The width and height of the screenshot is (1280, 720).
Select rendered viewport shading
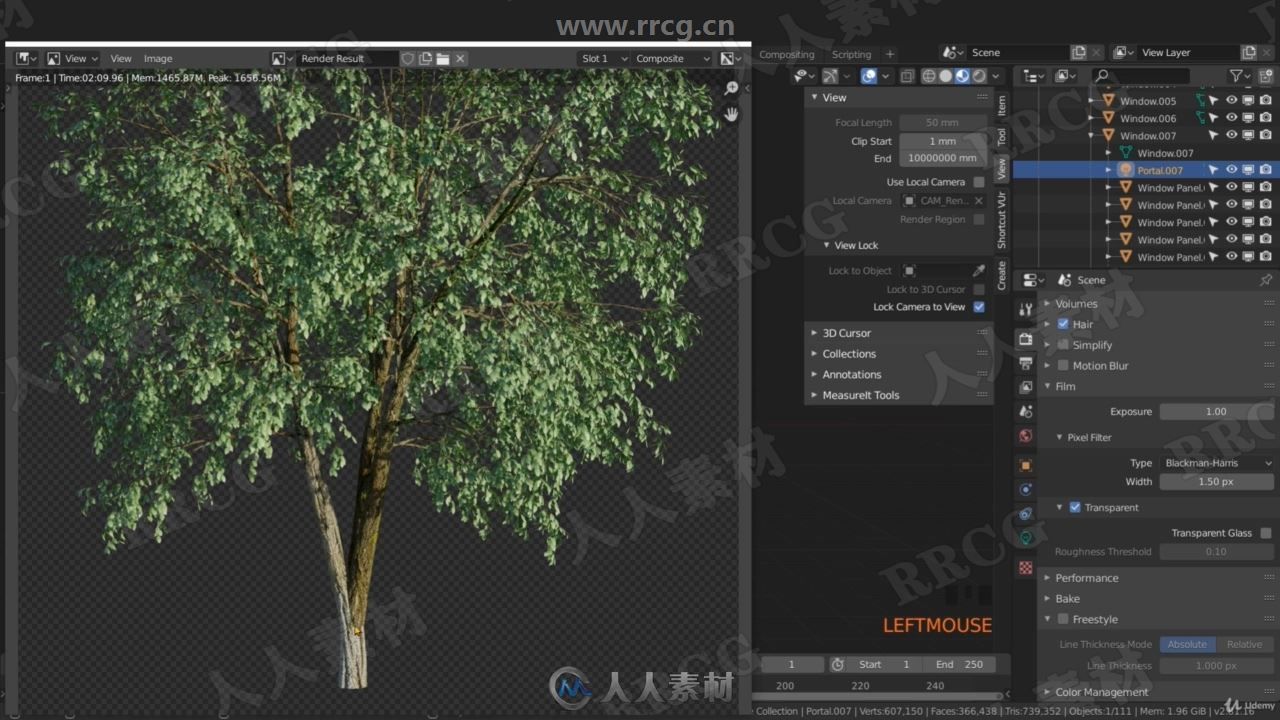[x=979, y=76]
